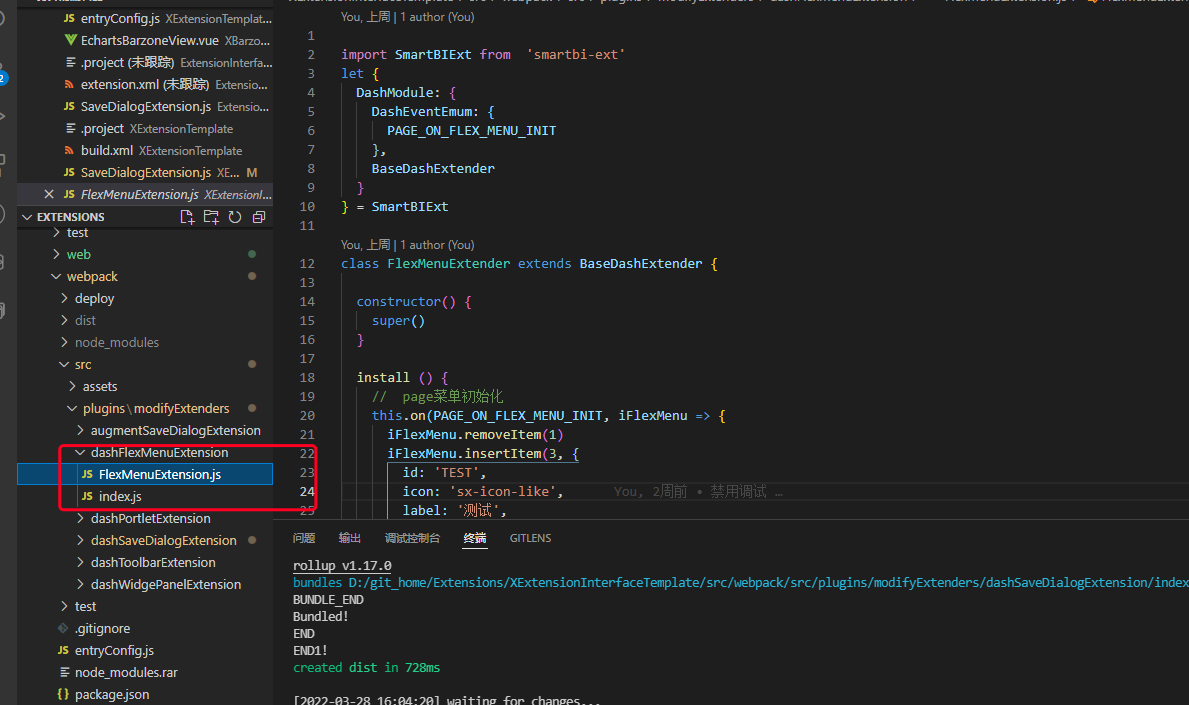Click the constructor keyword in code
1189x705 pixels.
(398, 302)
